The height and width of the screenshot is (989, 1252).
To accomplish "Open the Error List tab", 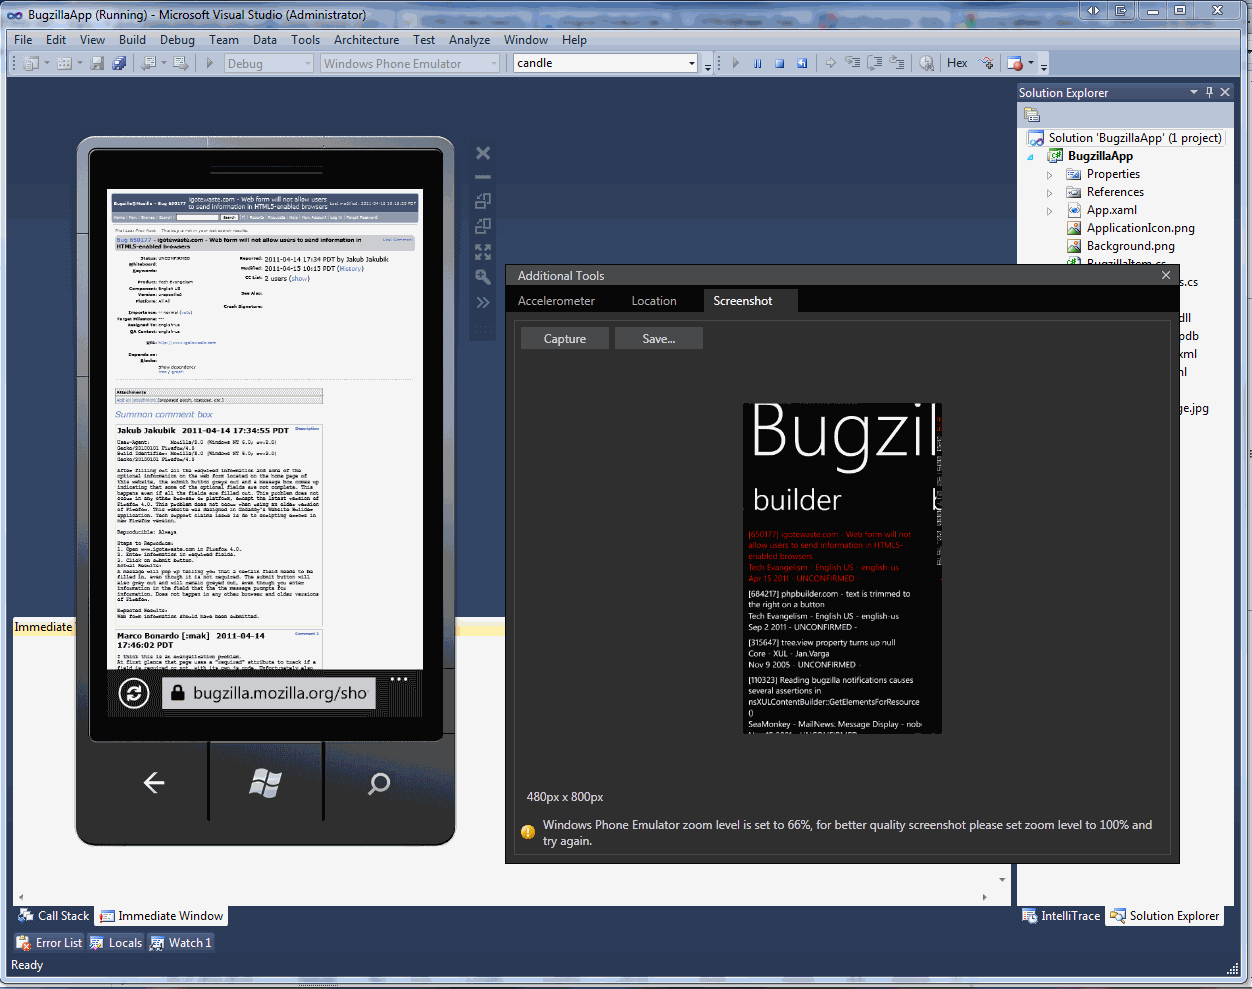I will 49,943.
